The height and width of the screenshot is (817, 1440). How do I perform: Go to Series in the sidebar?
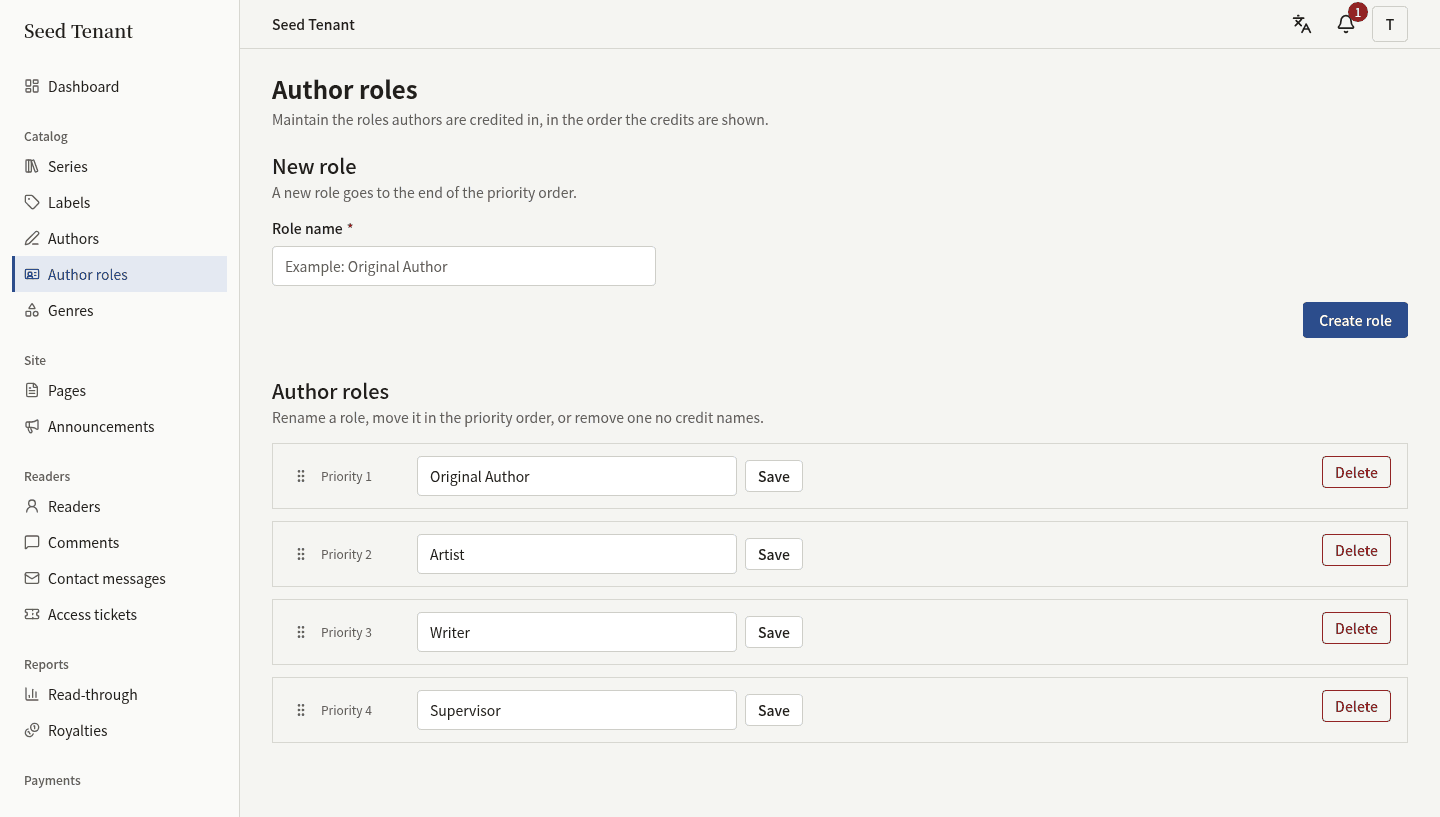tap(120, 166)
